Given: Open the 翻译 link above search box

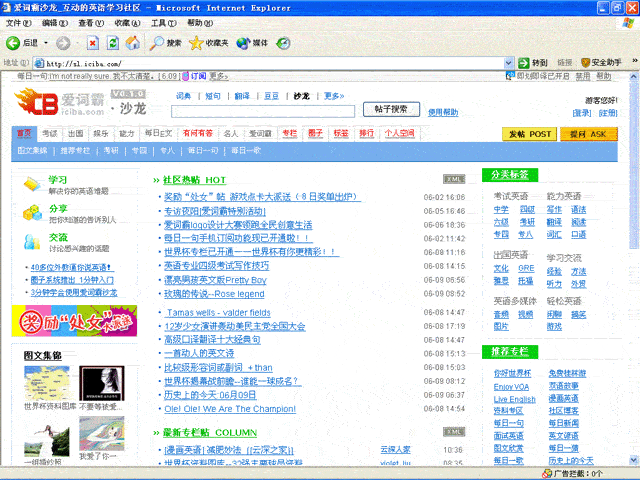Looking at the screenshot, I should pyautogui.click(x=242, y=96).
